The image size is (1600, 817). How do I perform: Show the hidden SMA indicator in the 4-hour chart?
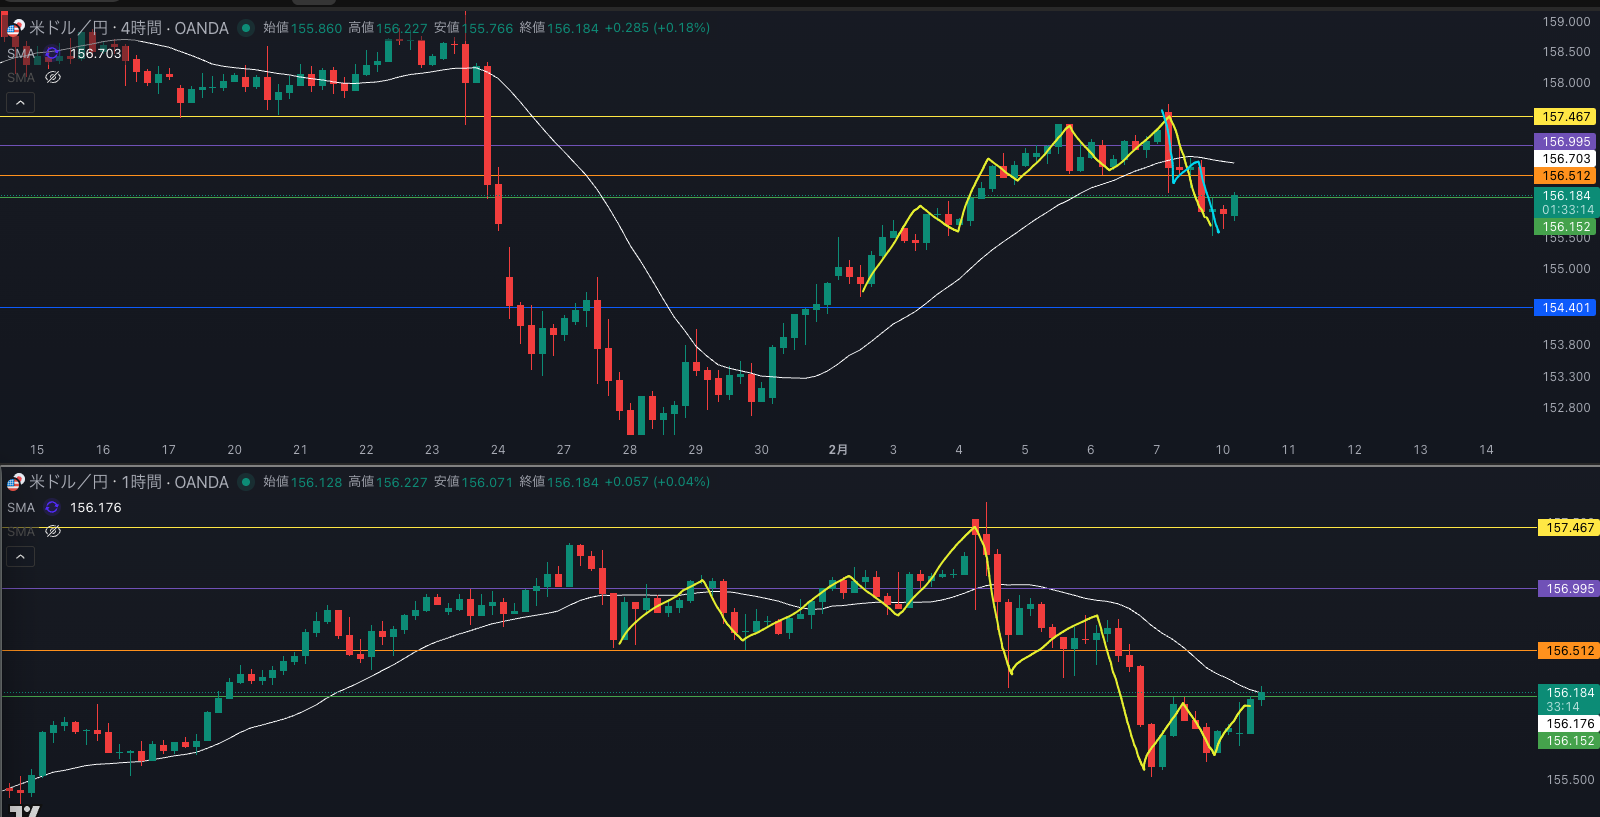tap(53, 77)
